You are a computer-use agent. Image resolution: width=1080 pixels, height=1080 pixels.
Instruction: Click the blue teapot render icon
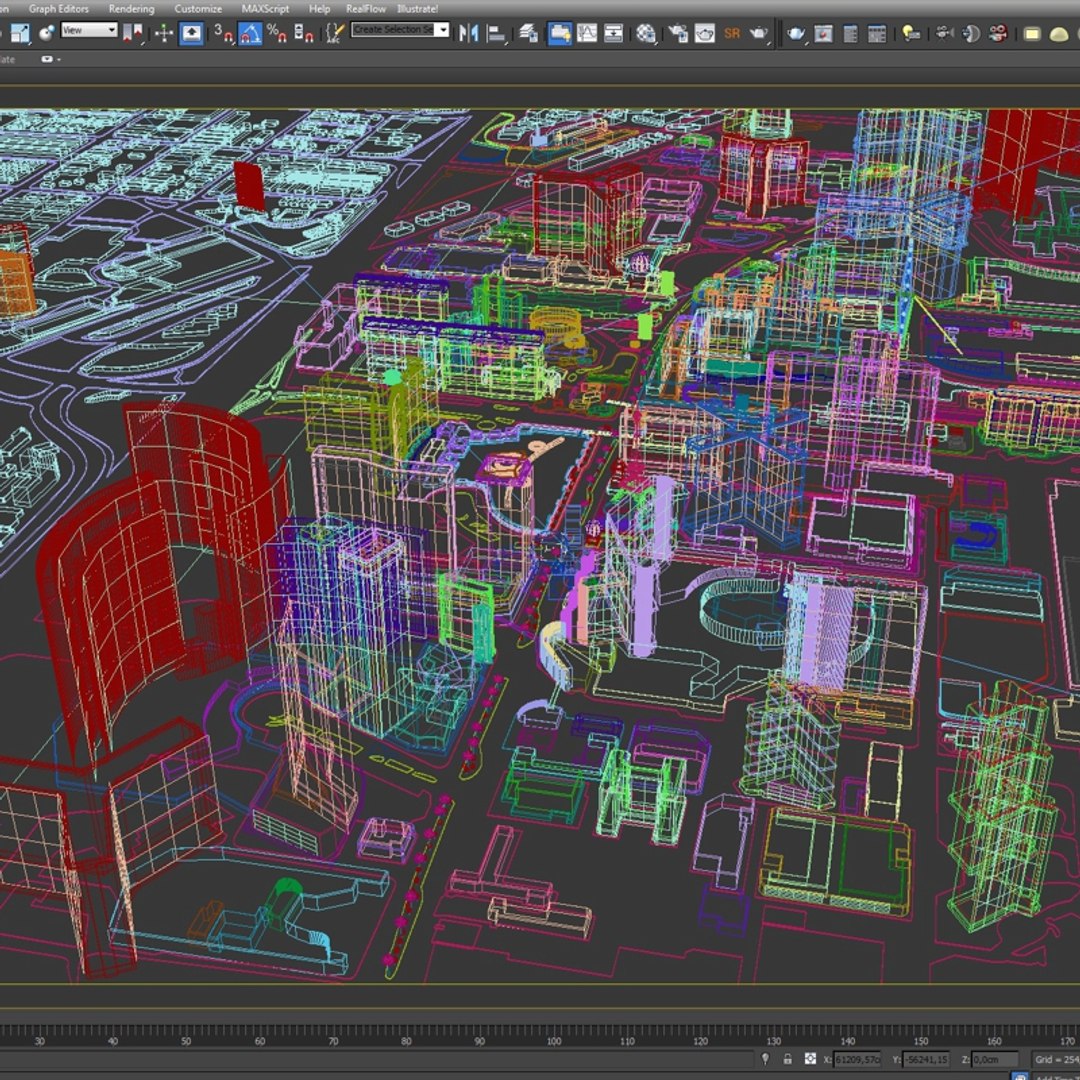796,32
